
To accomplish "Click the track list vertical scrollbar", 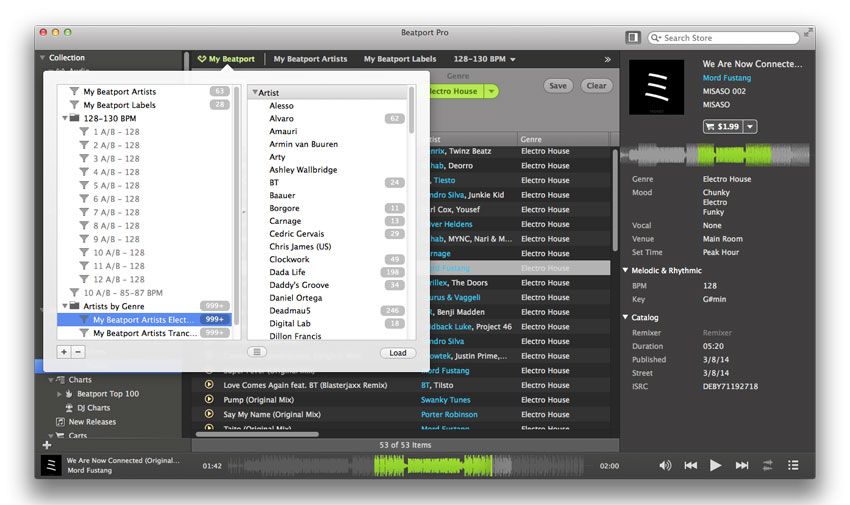I will tap(615, 200).
